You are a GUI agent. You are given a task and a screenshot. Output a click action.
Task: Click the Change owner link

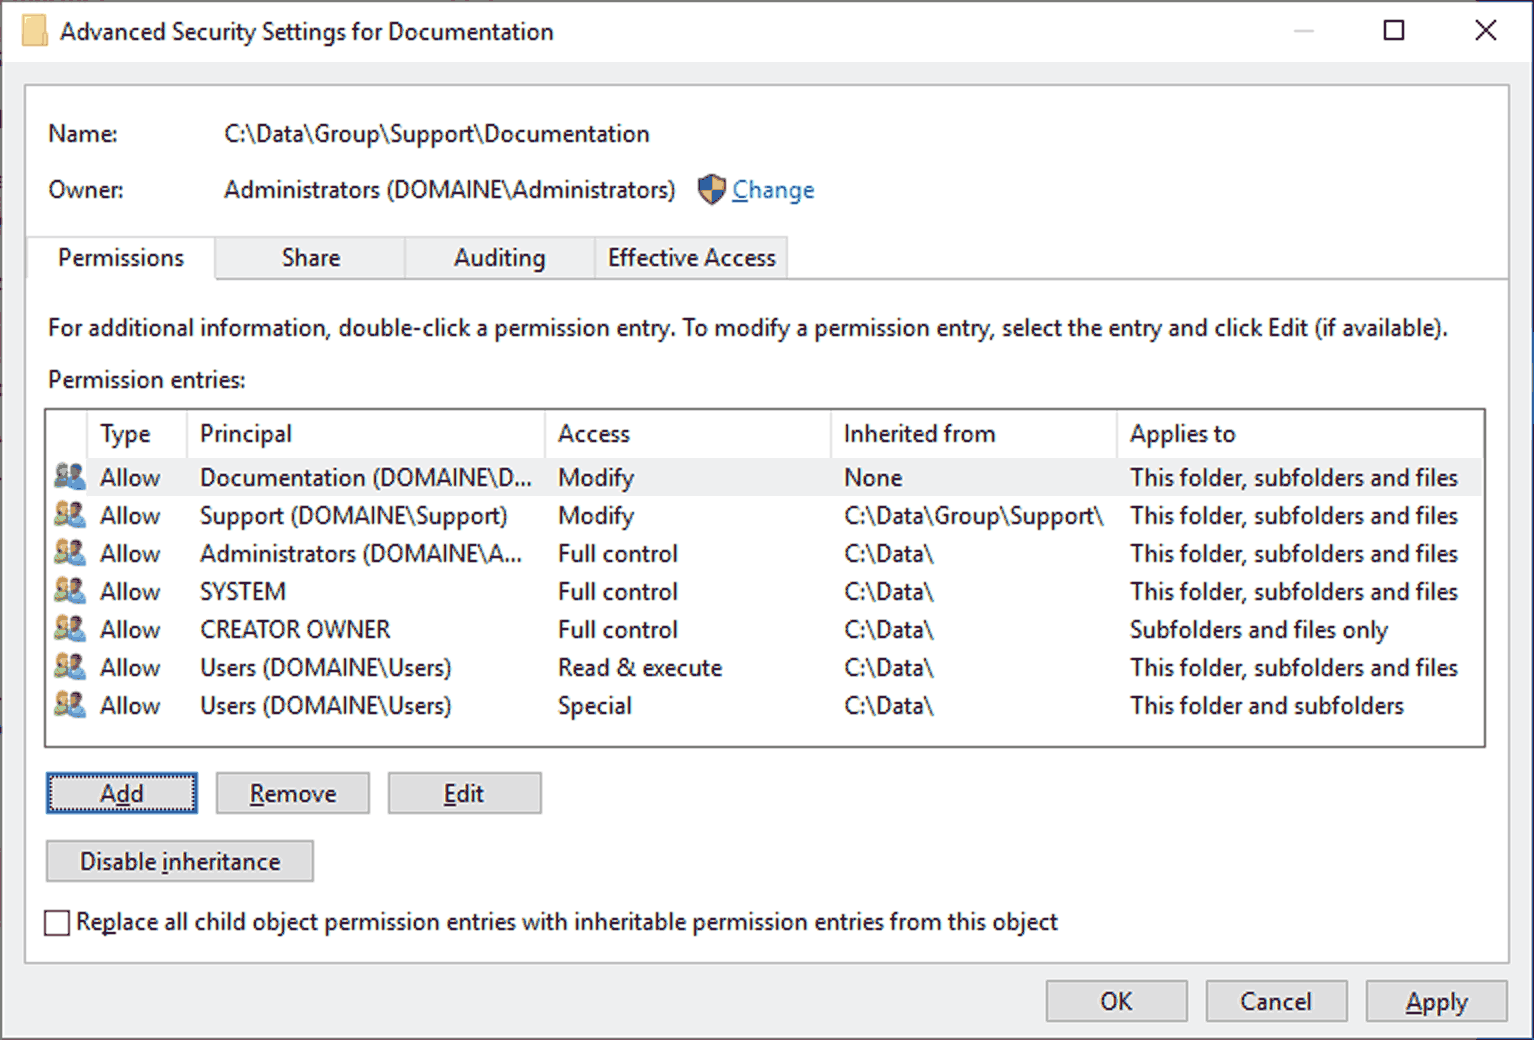tap(773, 190)
